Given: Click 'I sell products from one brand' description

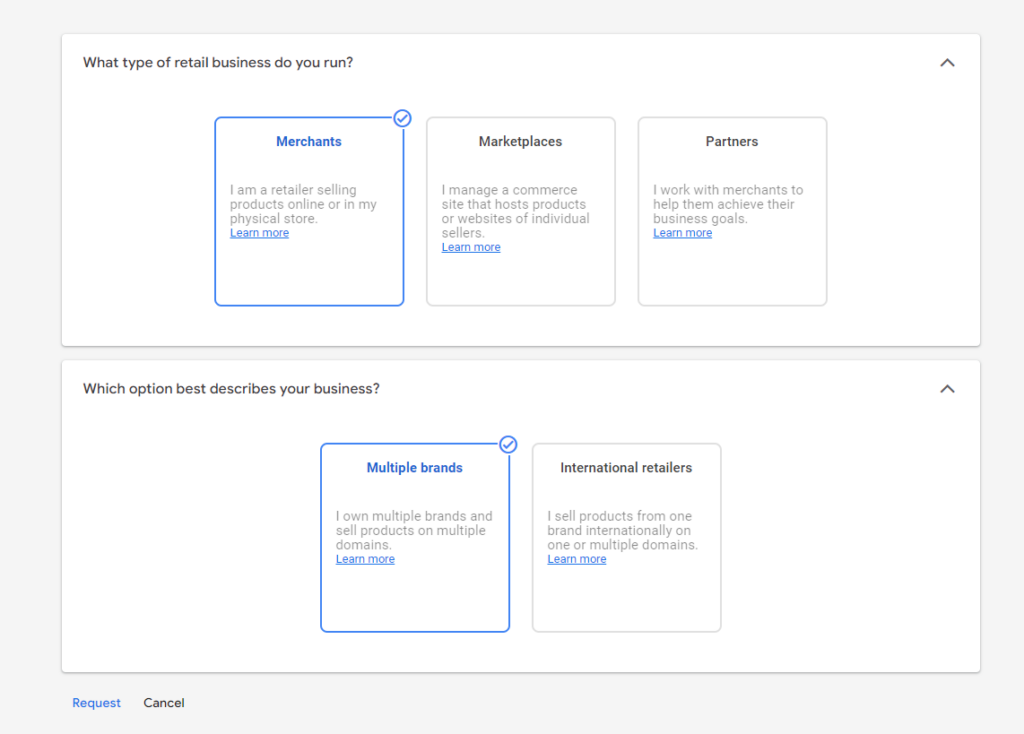Looking at the screenshot, I should [622, 530].
